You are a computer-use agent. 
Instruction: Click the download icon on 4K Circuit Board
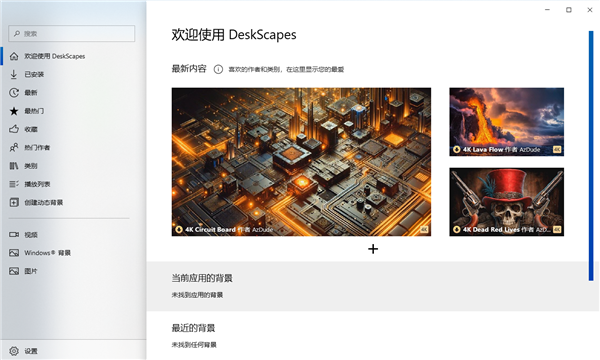pyautogui.click(x=179, y=230)
